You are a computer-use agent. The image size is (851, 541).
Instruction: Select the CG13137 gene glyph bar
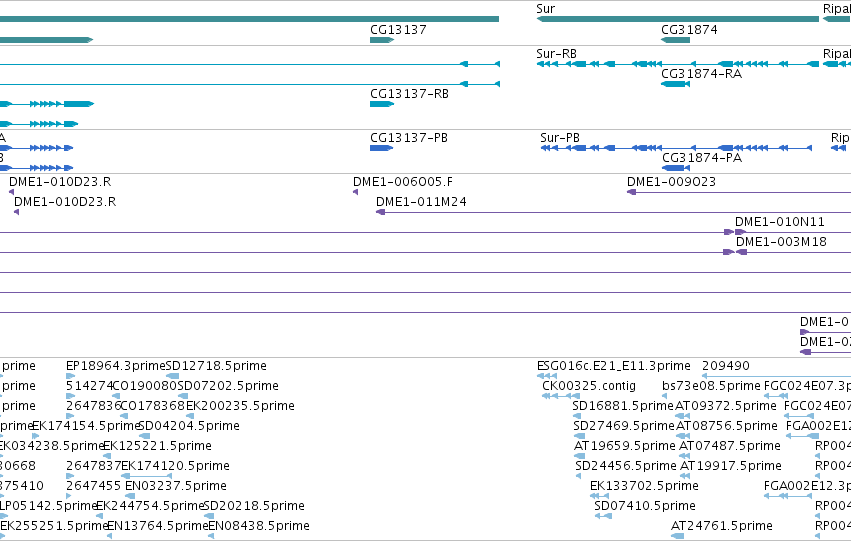tap(382, 40)
